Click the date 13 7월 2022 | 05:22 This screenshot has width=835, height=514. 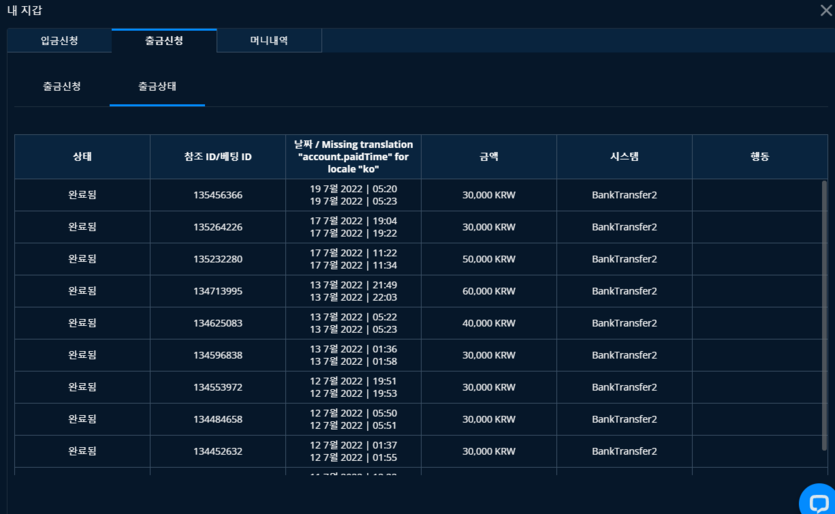[353, 317]
